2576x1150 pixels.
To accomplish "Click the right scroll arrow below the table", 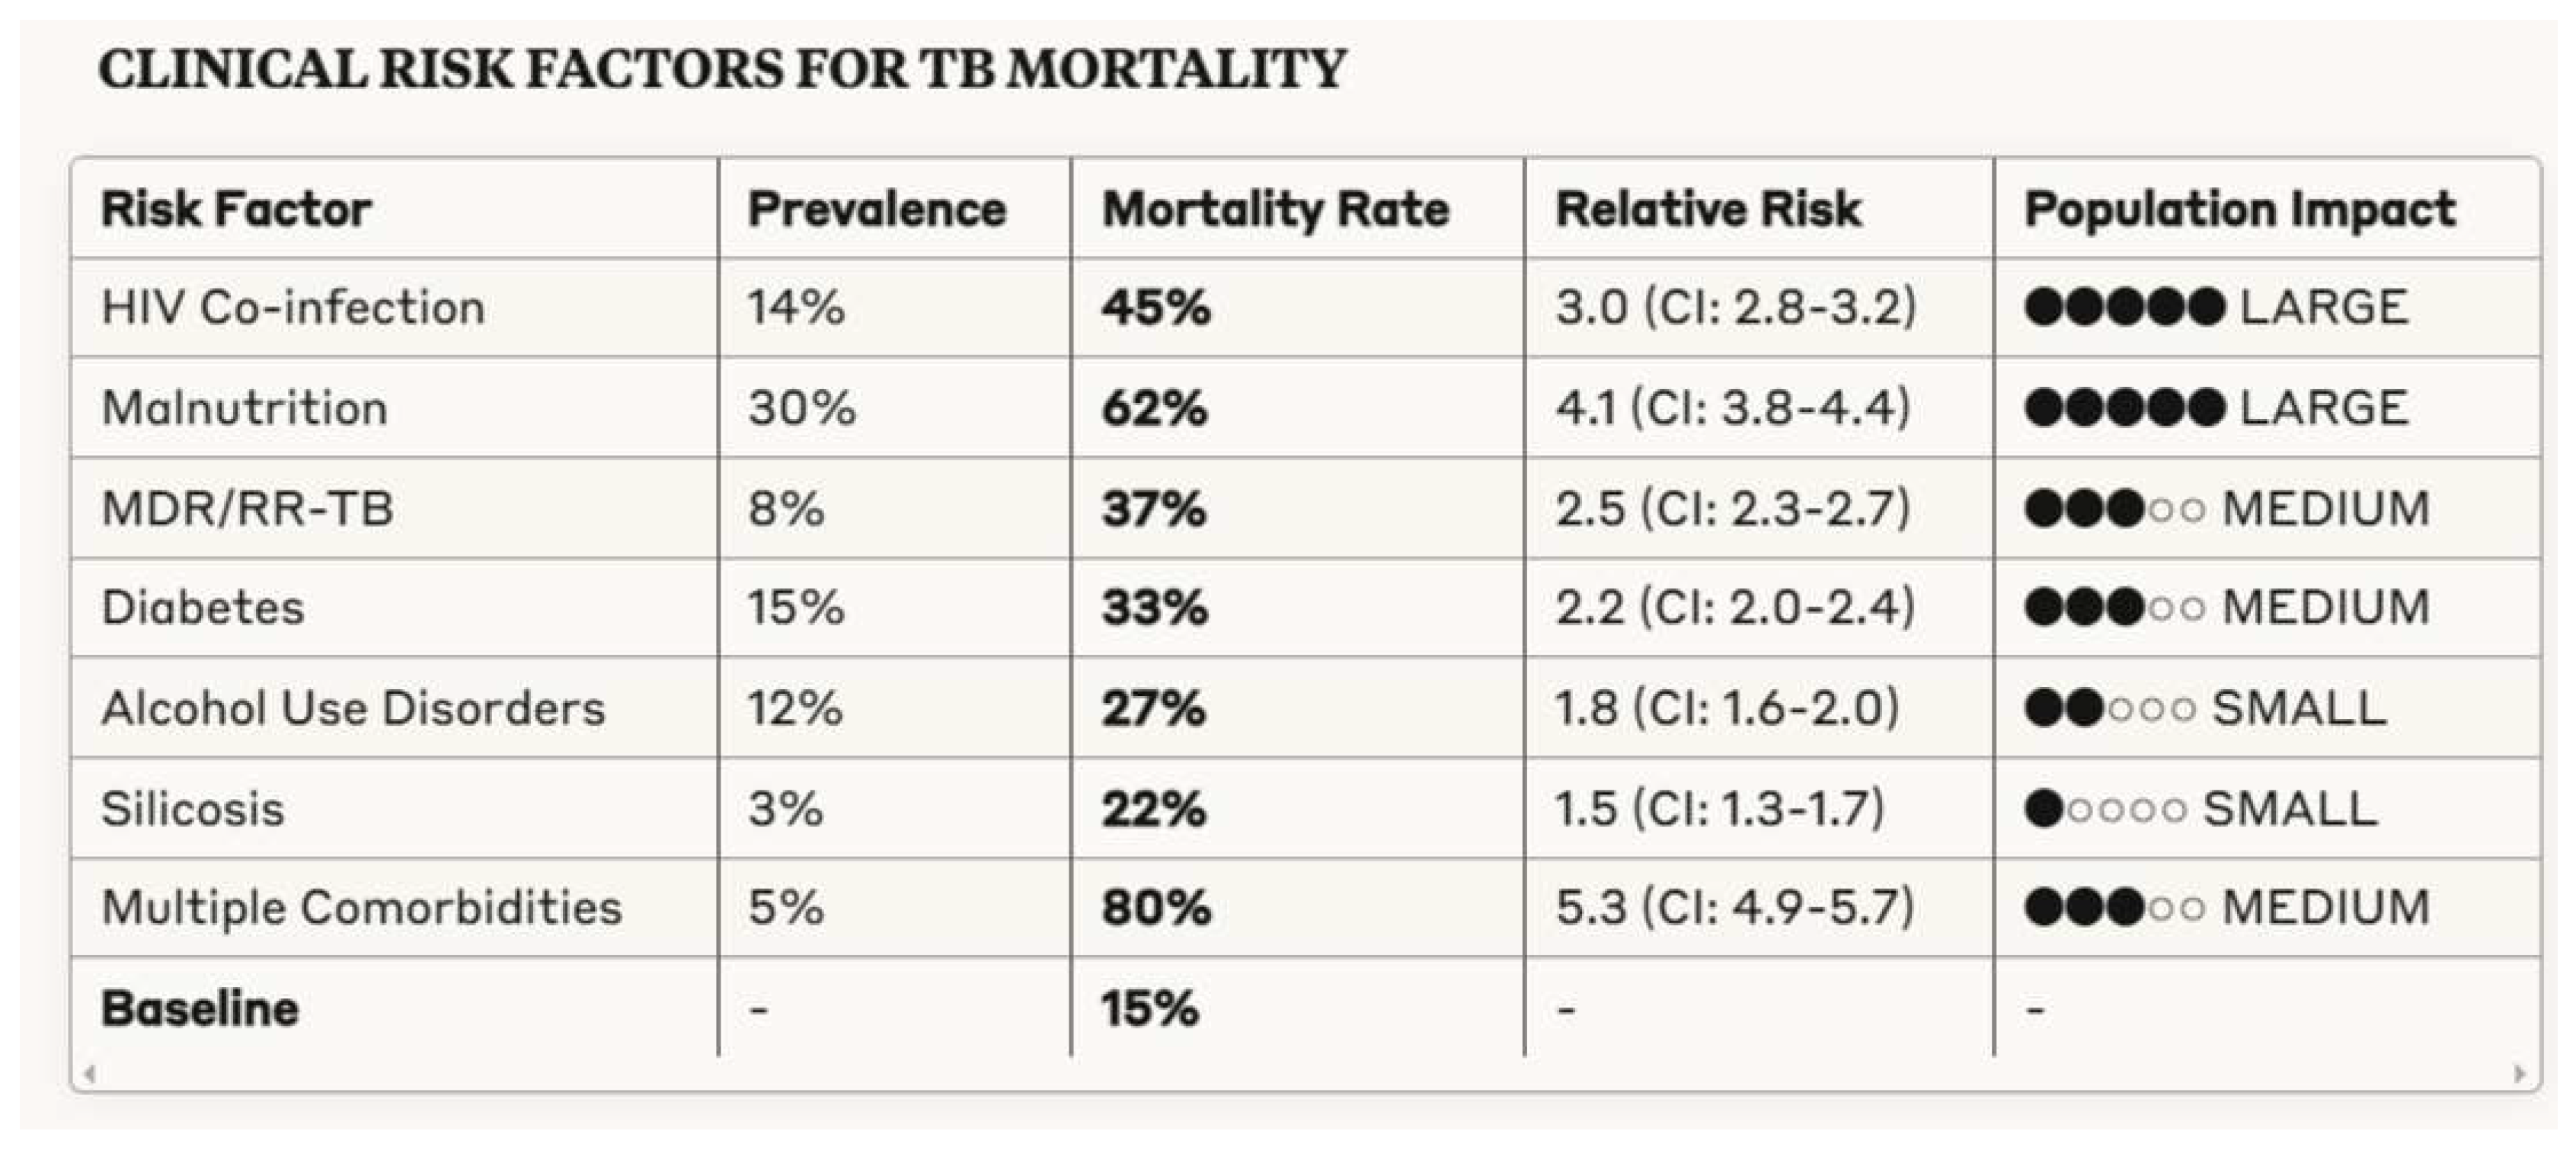I will [2519, 1074].
